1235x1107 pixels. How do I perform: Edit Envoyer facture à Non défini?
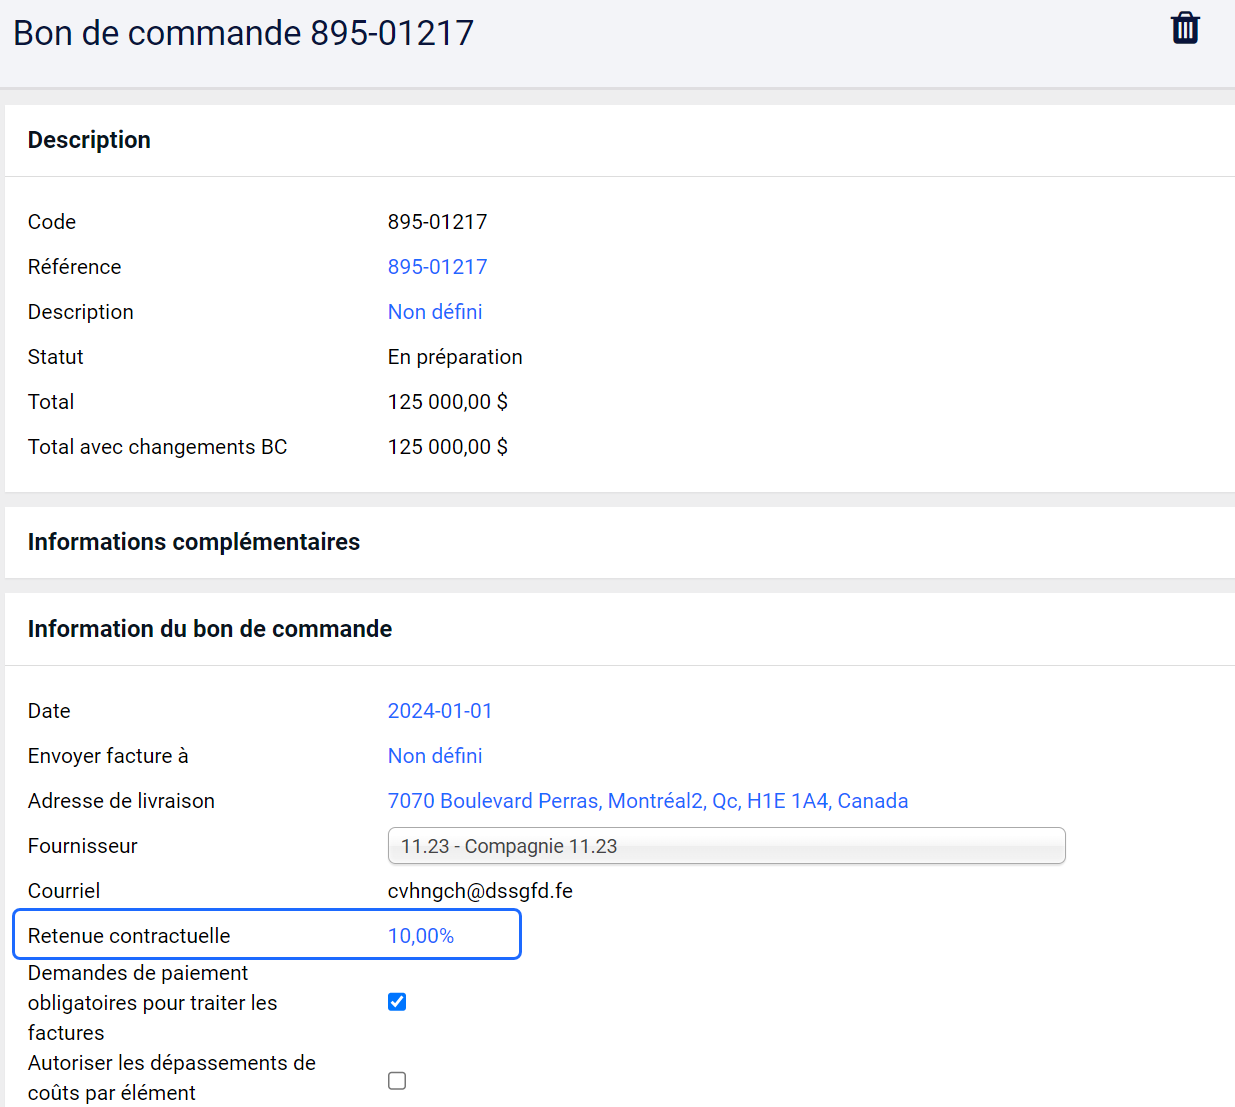coord(435,756)
